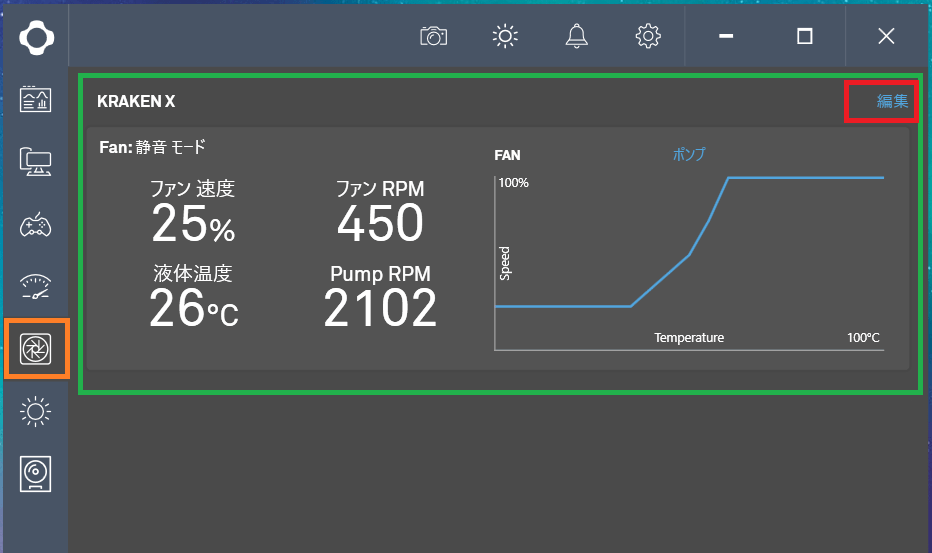Click the Fan: 静音 モード label
The image size is (932, 553).
pos(152,147)
